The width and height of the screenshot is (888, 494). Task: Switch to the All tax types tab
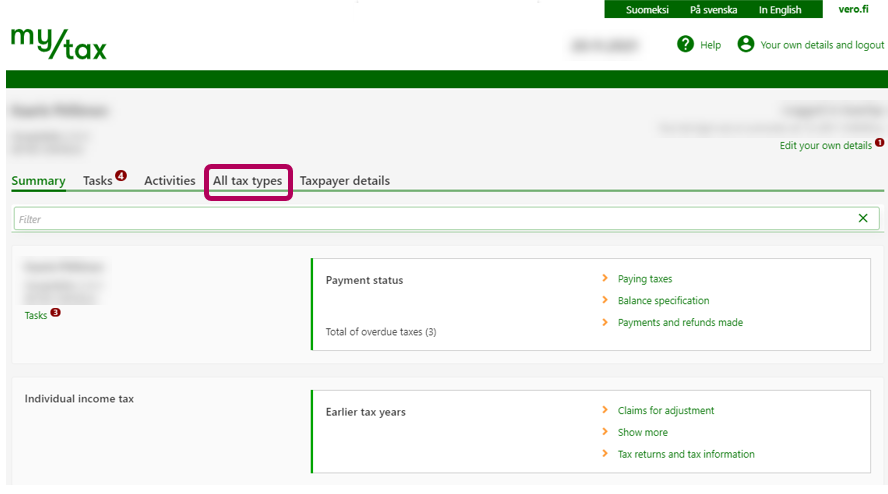[247, 181]
